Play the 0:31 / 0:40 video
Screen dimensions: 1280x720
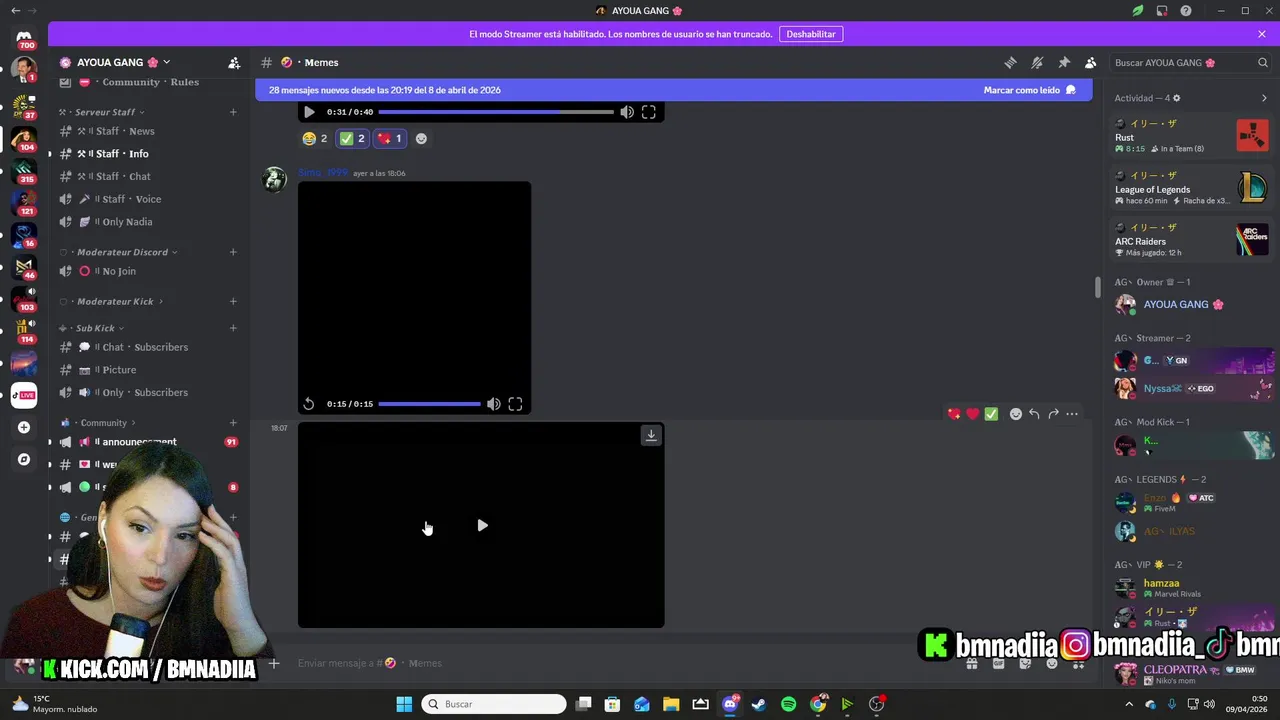click(309, 112)
